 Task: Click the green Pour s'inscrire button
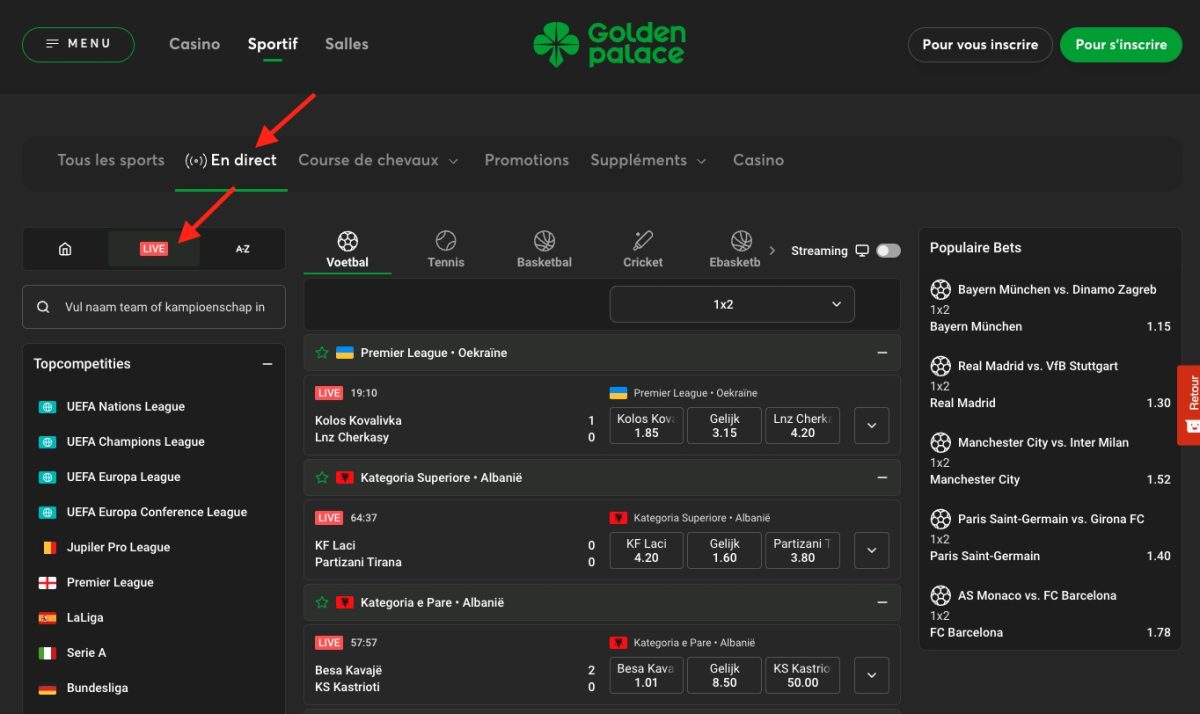click(x=1121, y=45)
